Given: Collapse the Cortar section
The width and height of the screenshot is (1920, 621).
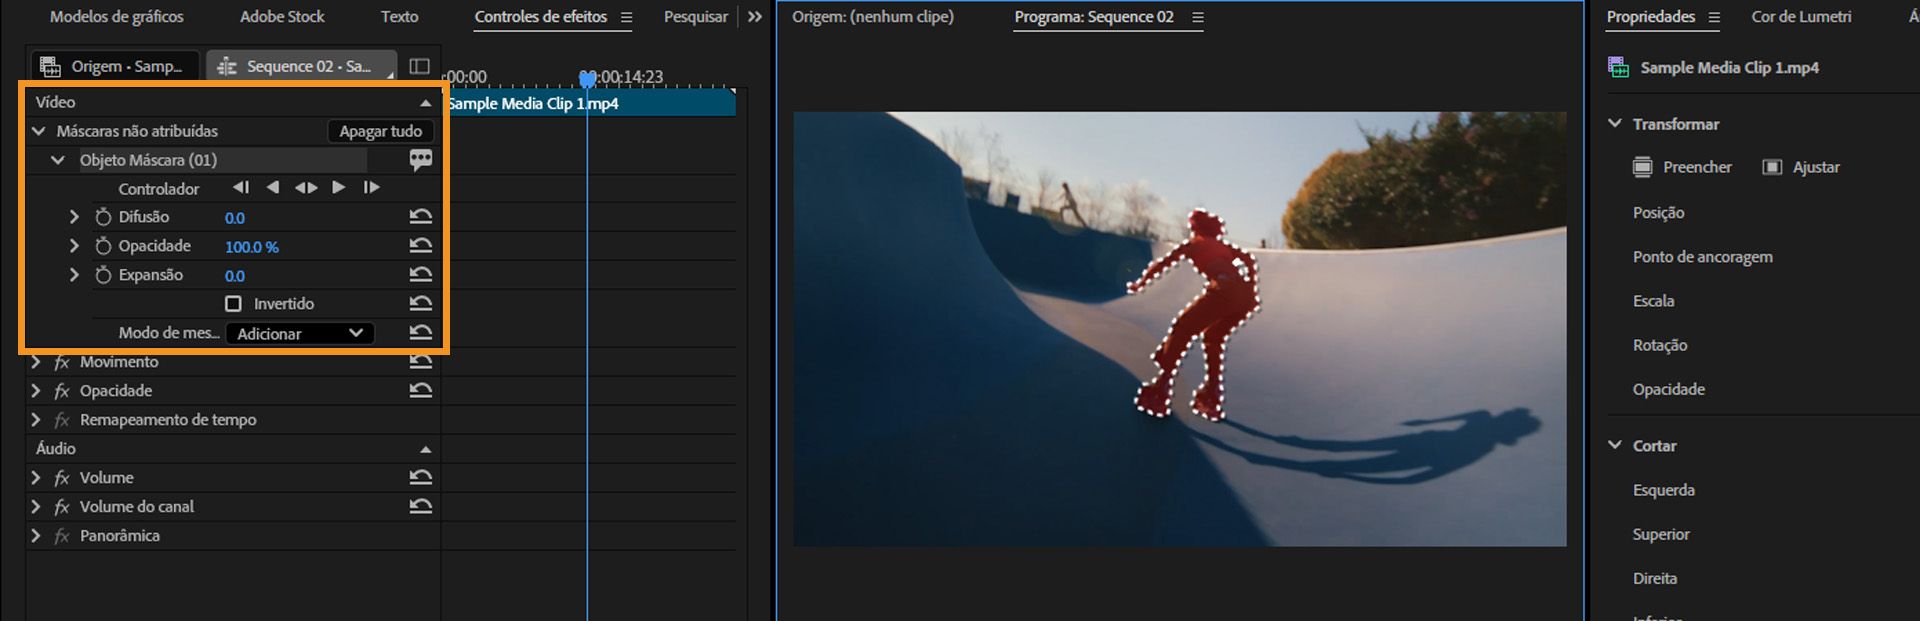Looking at the screenshot, I should 1615,445.
